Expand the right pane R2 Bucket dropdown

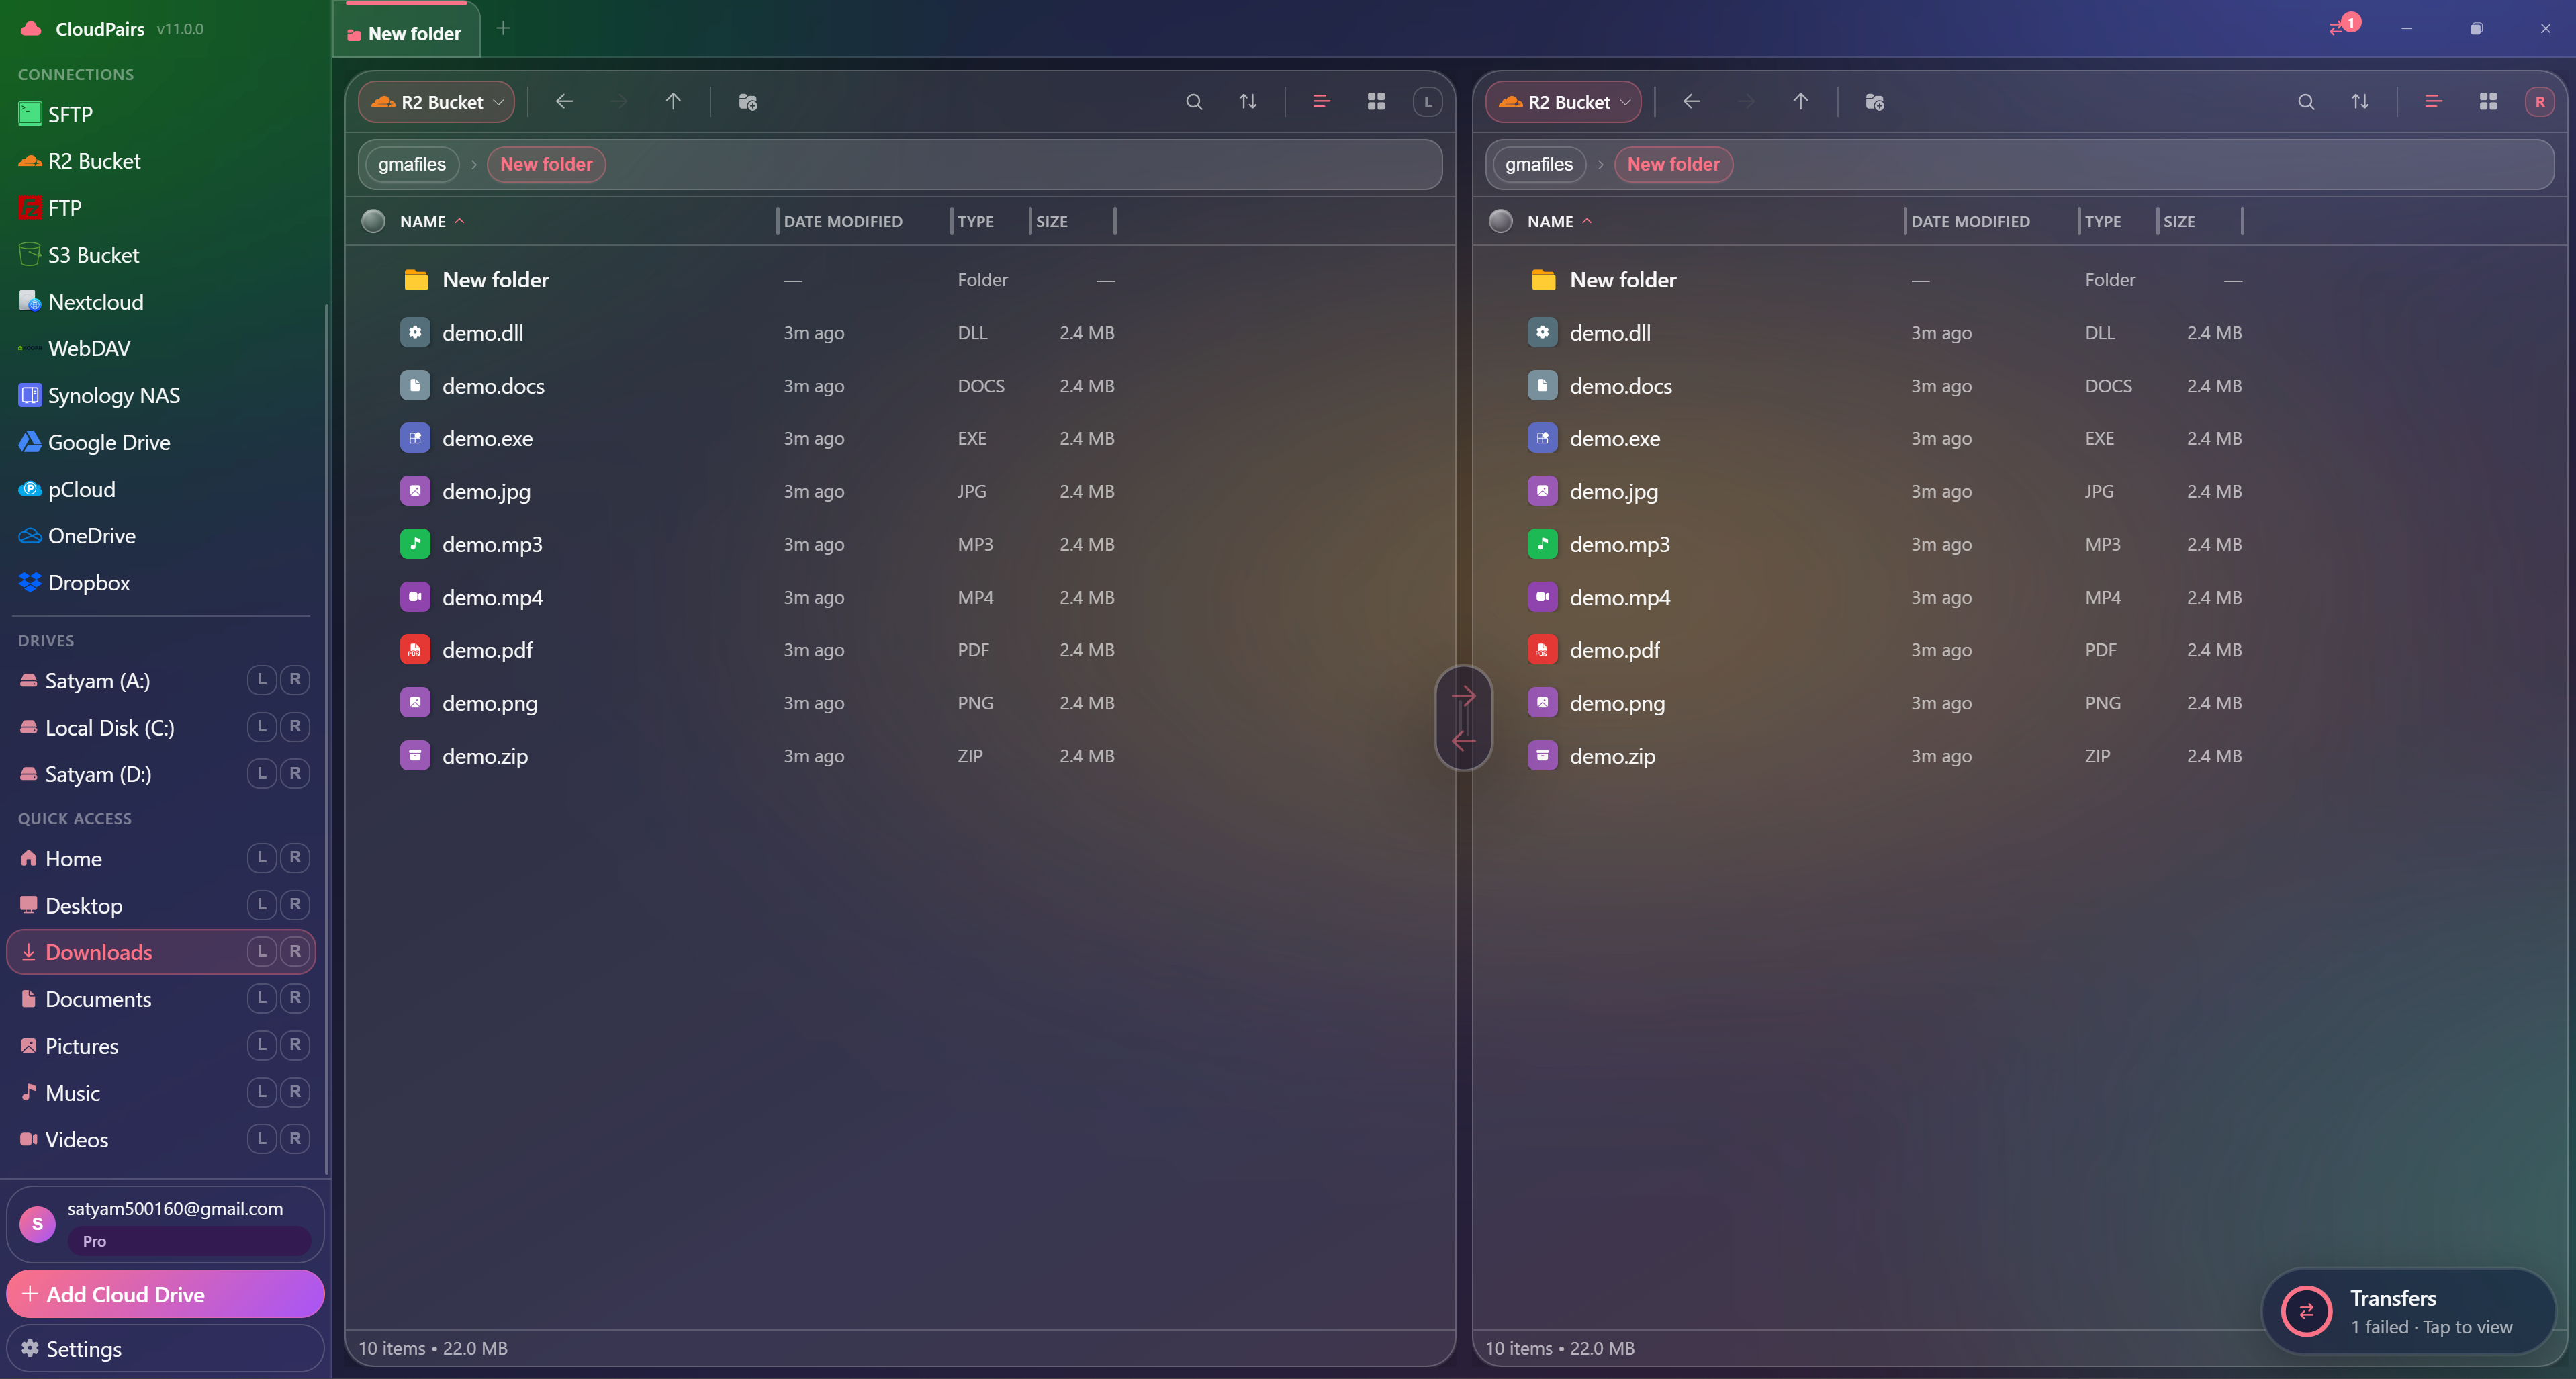pos(1564,102)
